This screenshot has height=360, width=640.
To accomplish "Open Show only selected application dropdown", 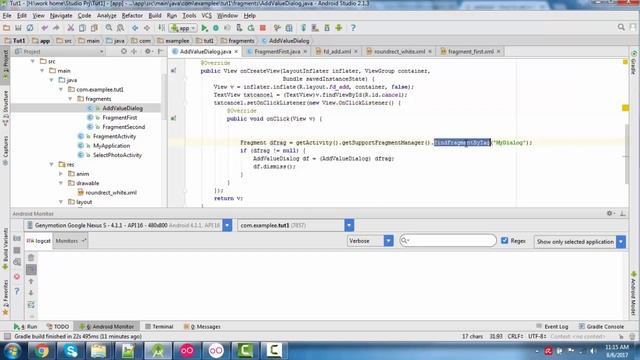I will click(x=621, y=242).
